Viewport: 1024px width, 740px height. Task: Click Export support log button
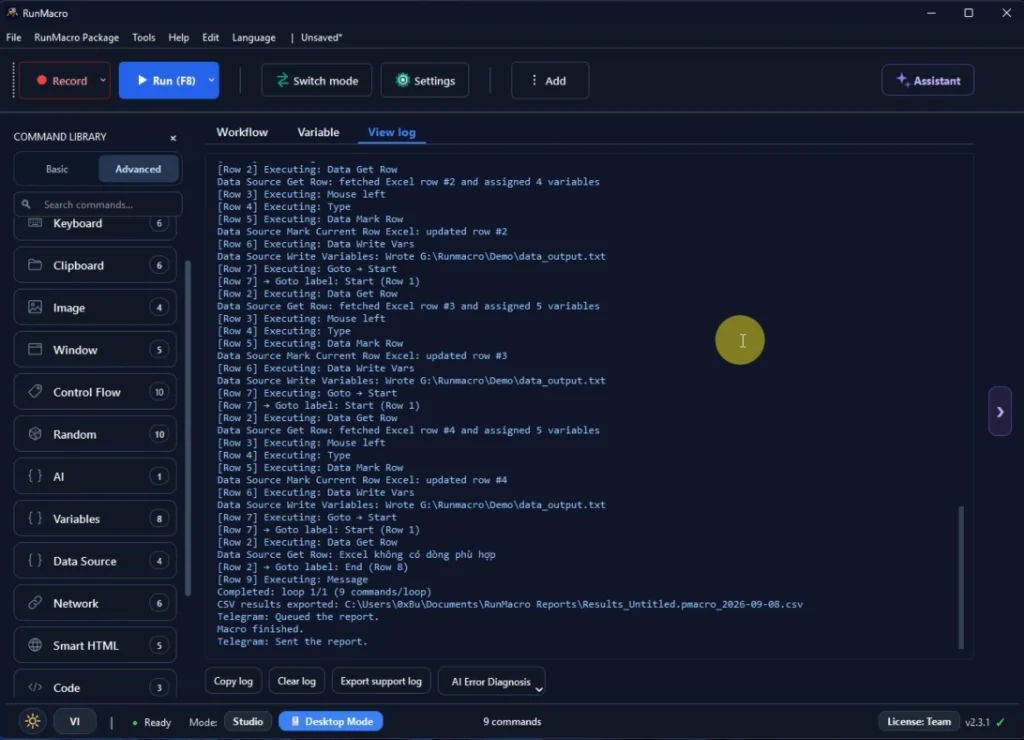coord(381,681)
